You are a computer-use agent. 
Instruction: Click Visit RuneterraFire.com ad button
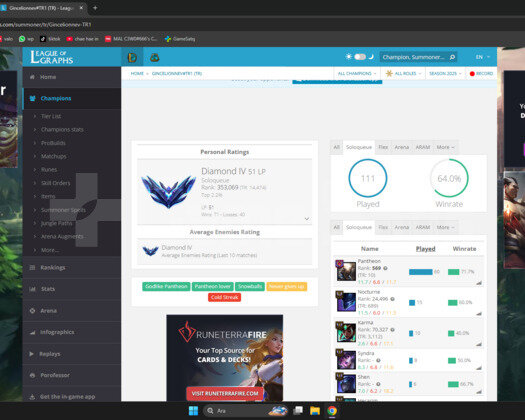[225, 394]
